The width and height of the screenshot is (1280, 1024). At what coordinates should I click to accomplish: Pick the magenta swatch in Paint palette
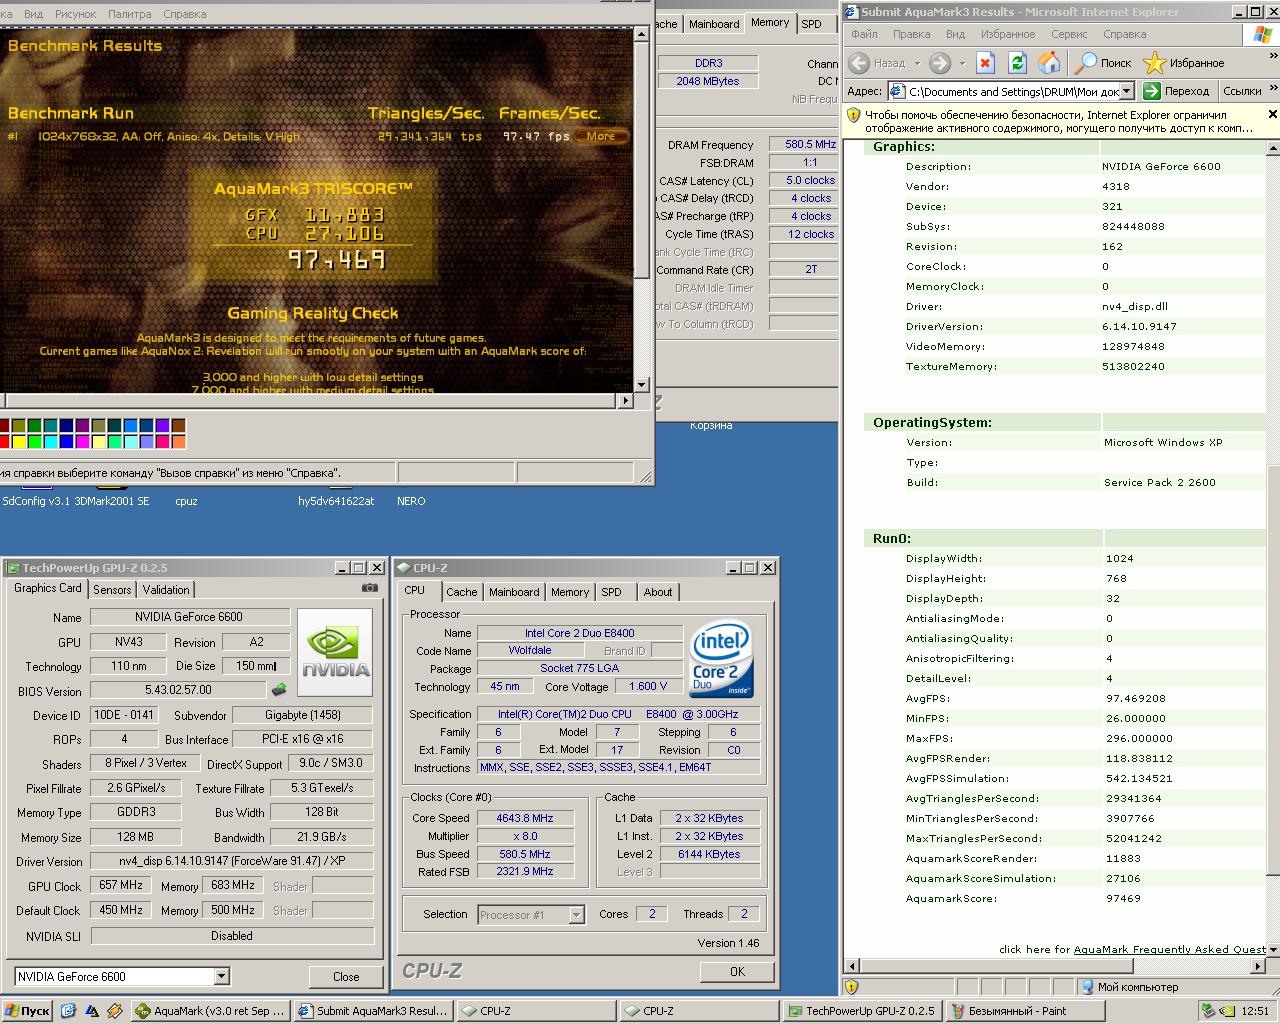pyautogui.click(x=82, y=441)
